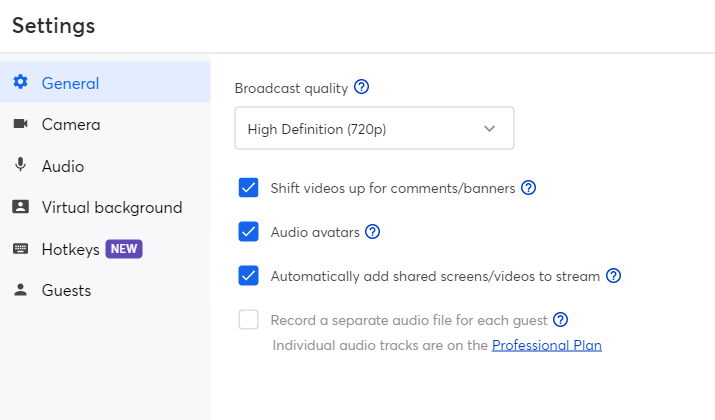
Task: Open the Camera settings tab
Action: point(105,124)
